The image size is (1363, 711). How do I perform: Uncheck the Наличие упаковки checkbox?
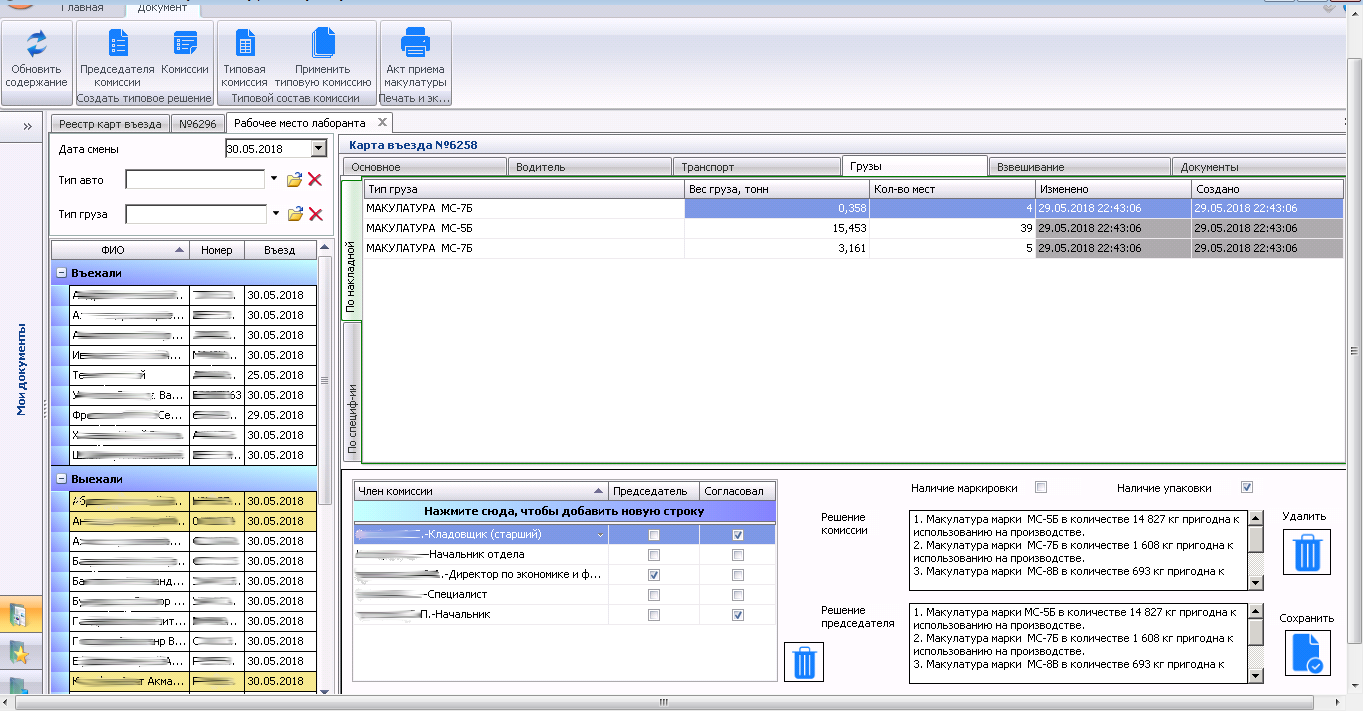click(x=1246, y=488)
